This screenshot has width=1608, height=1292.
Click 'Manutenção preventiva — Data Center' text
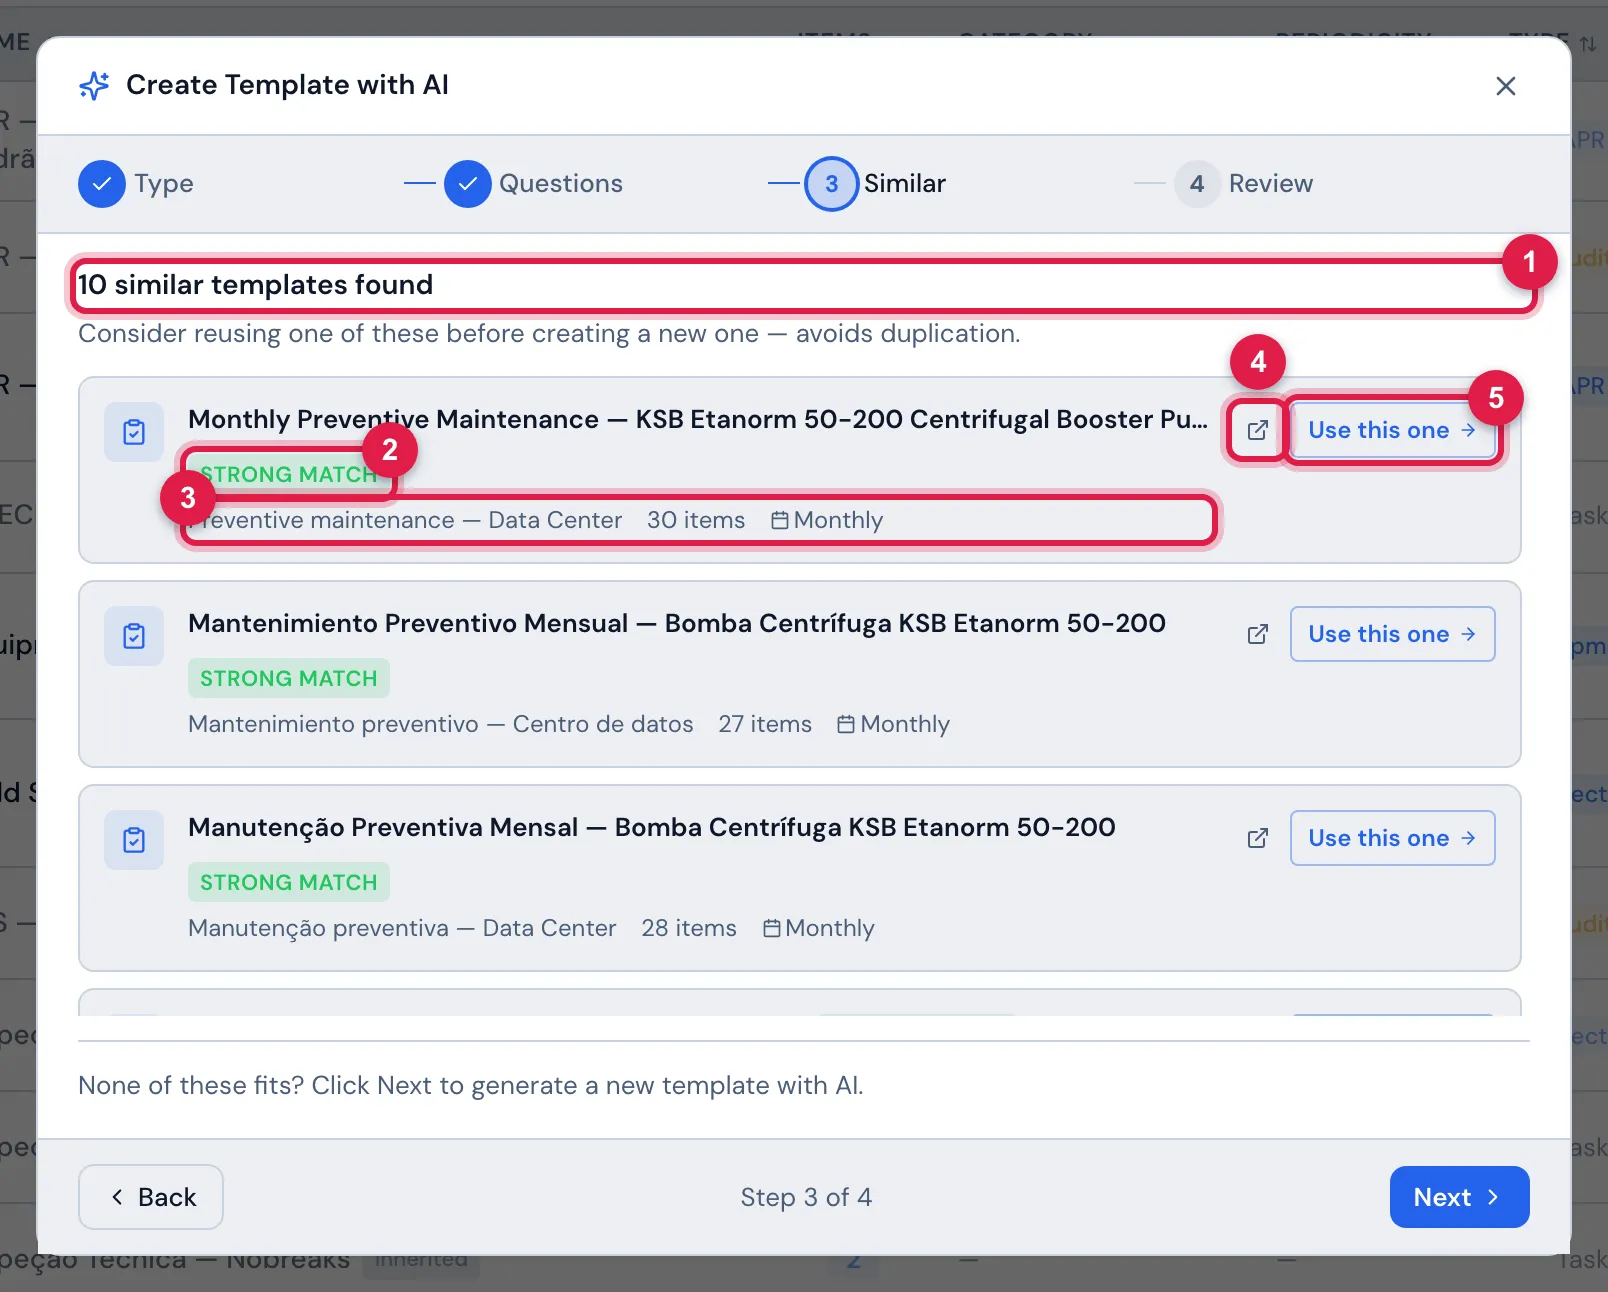[x=402, y=928]
